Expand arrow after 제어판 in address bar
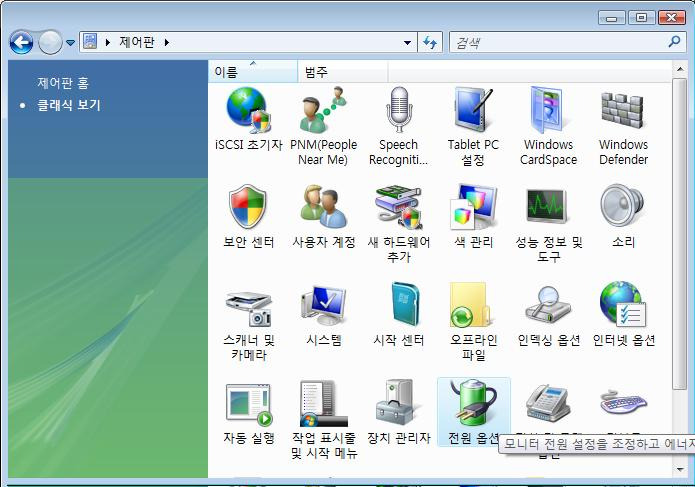 click(167, 43)
